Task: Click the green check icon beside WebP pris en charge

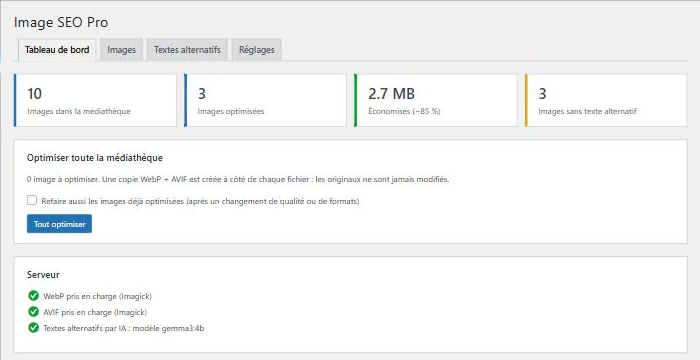Action: 33,296
